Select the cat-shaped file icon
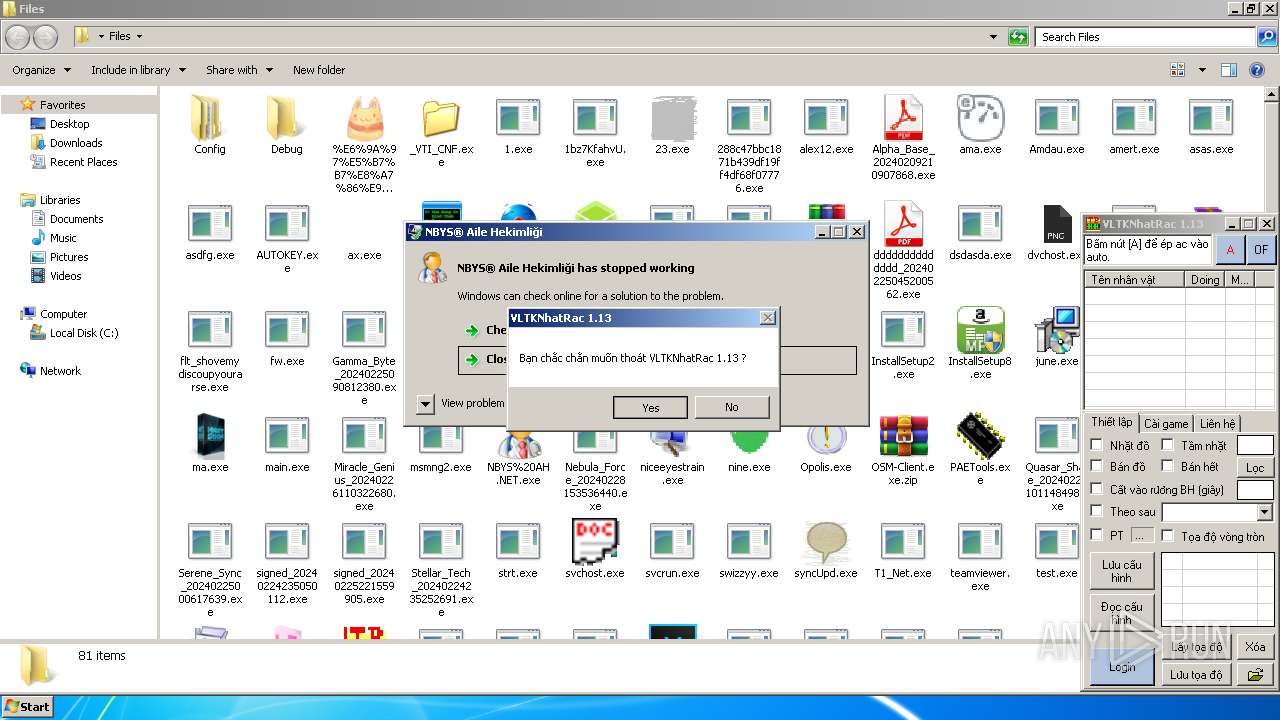Screen dimensions: 1280x720 coord(364,119)
